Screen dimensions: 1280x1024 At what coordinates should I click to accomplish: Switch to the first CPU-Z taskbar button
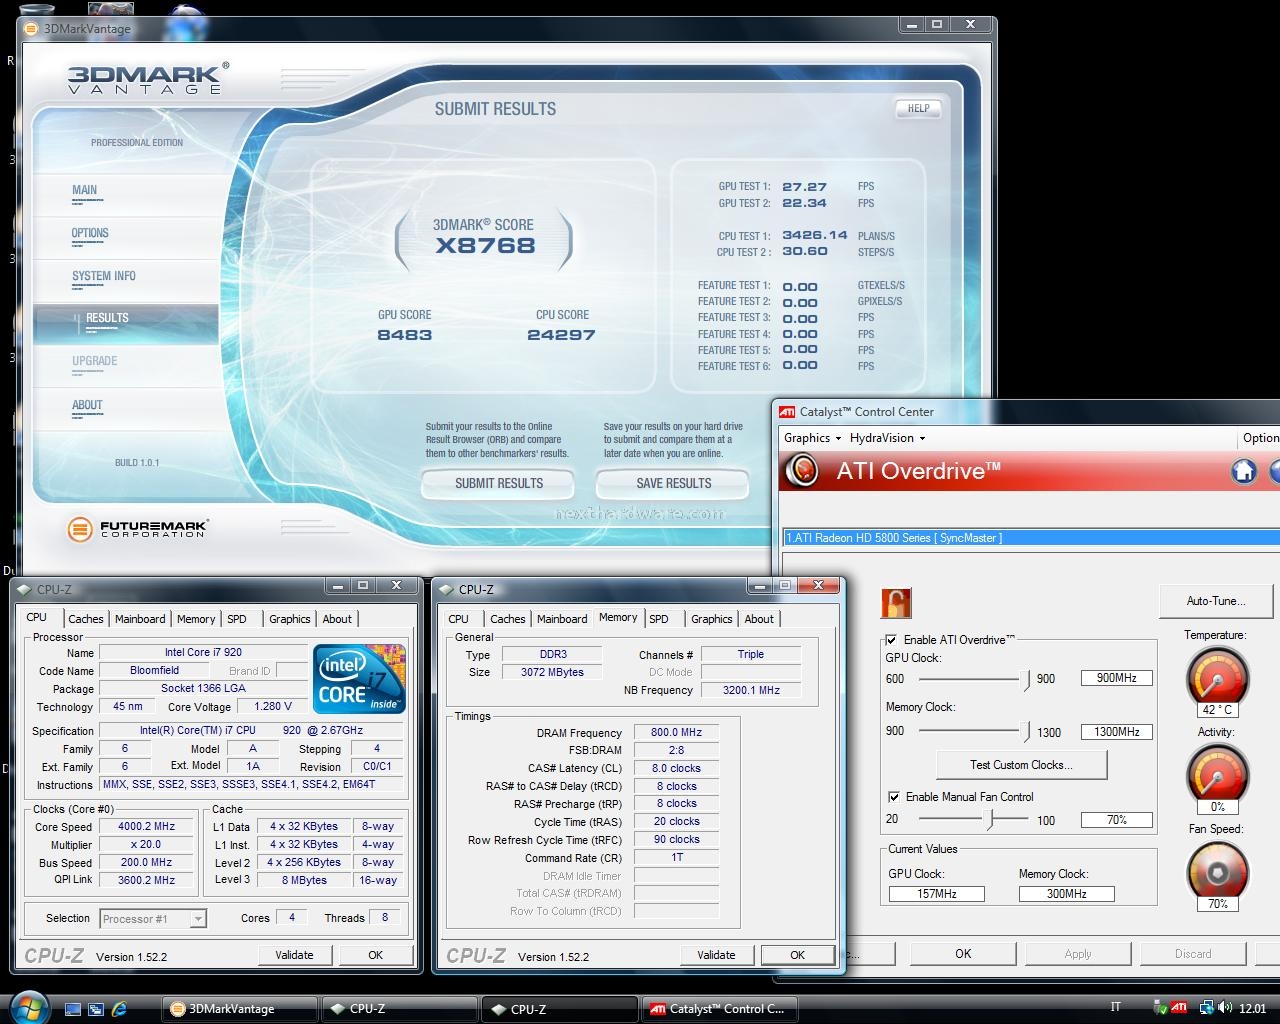399,1009
